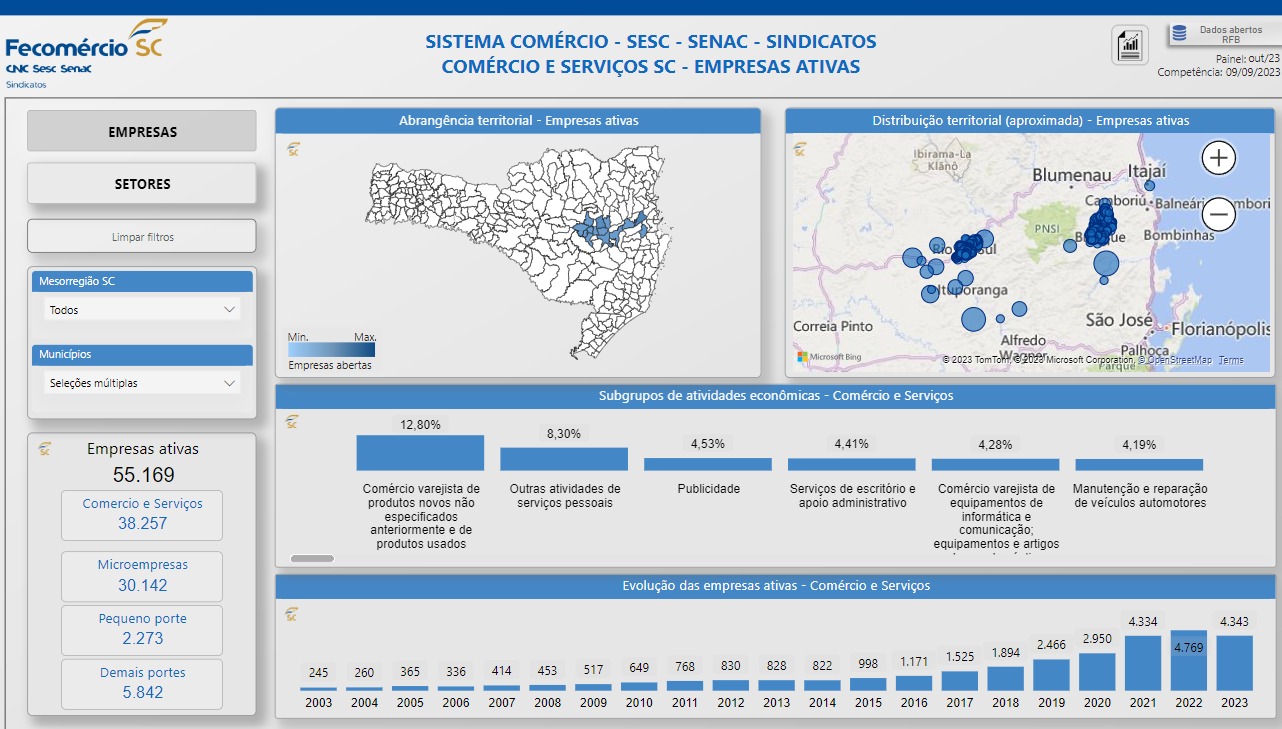Zoom in on the distribution map

1218,158
